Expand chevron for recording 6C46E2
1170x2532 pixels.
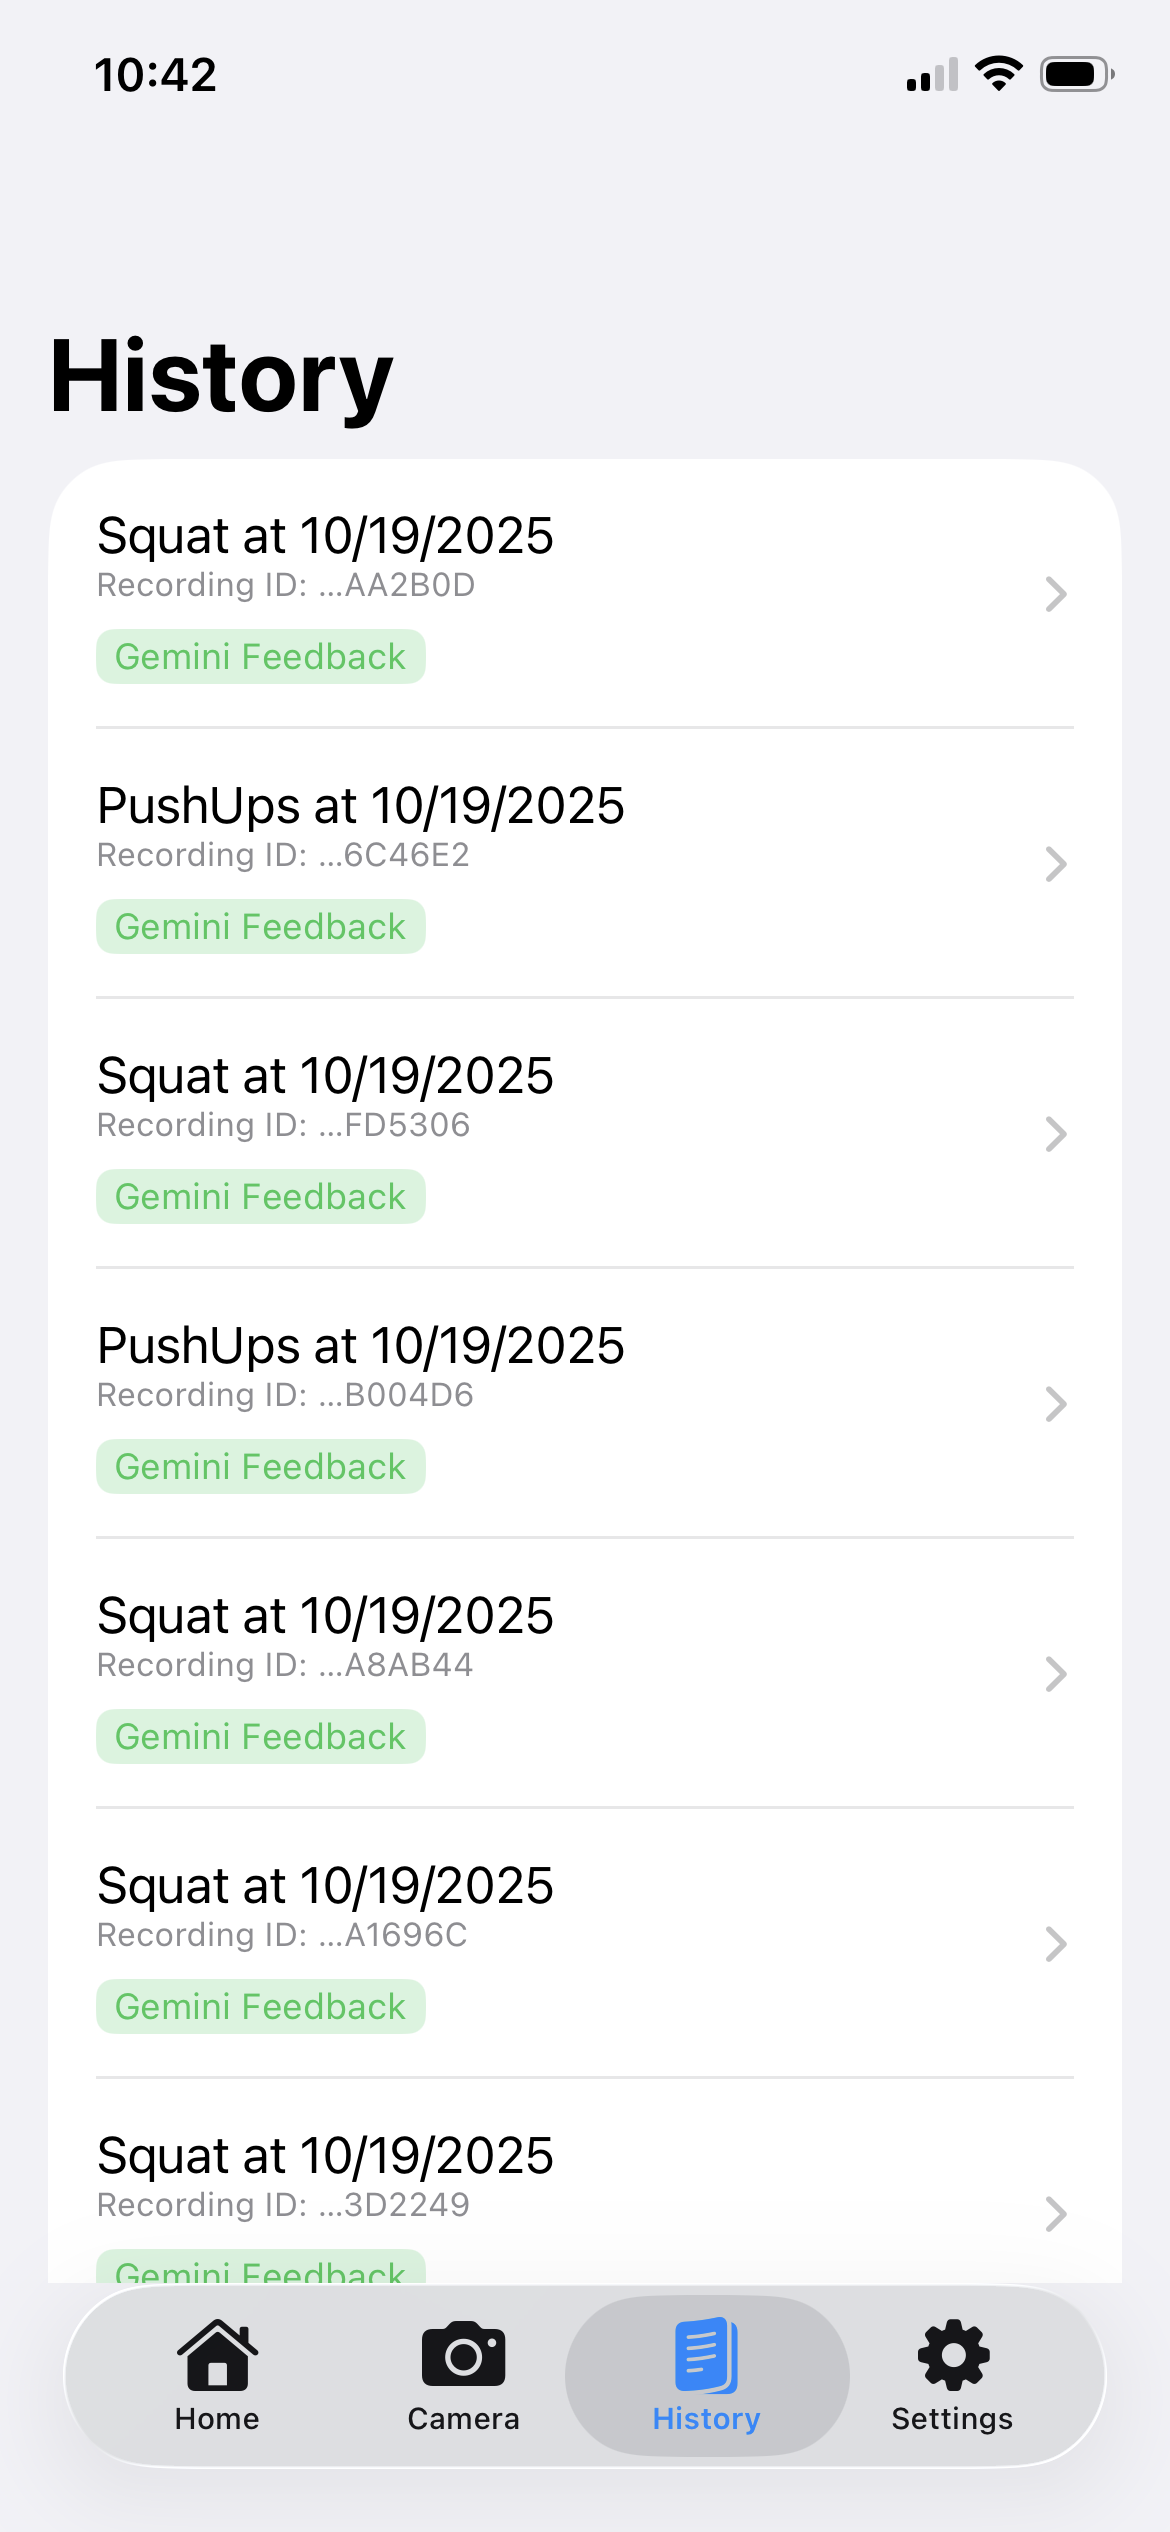point(1055,864)
